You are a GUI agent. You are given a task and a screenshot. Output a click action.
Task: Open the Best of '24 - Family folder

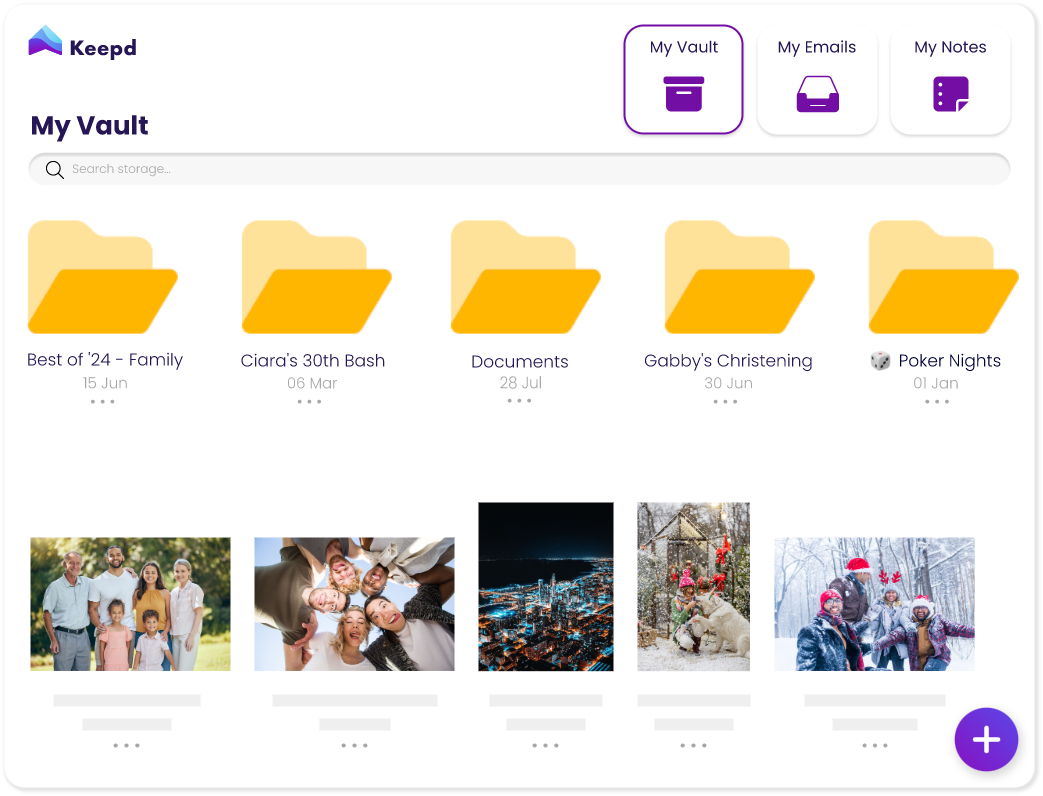tap(102, 278)
